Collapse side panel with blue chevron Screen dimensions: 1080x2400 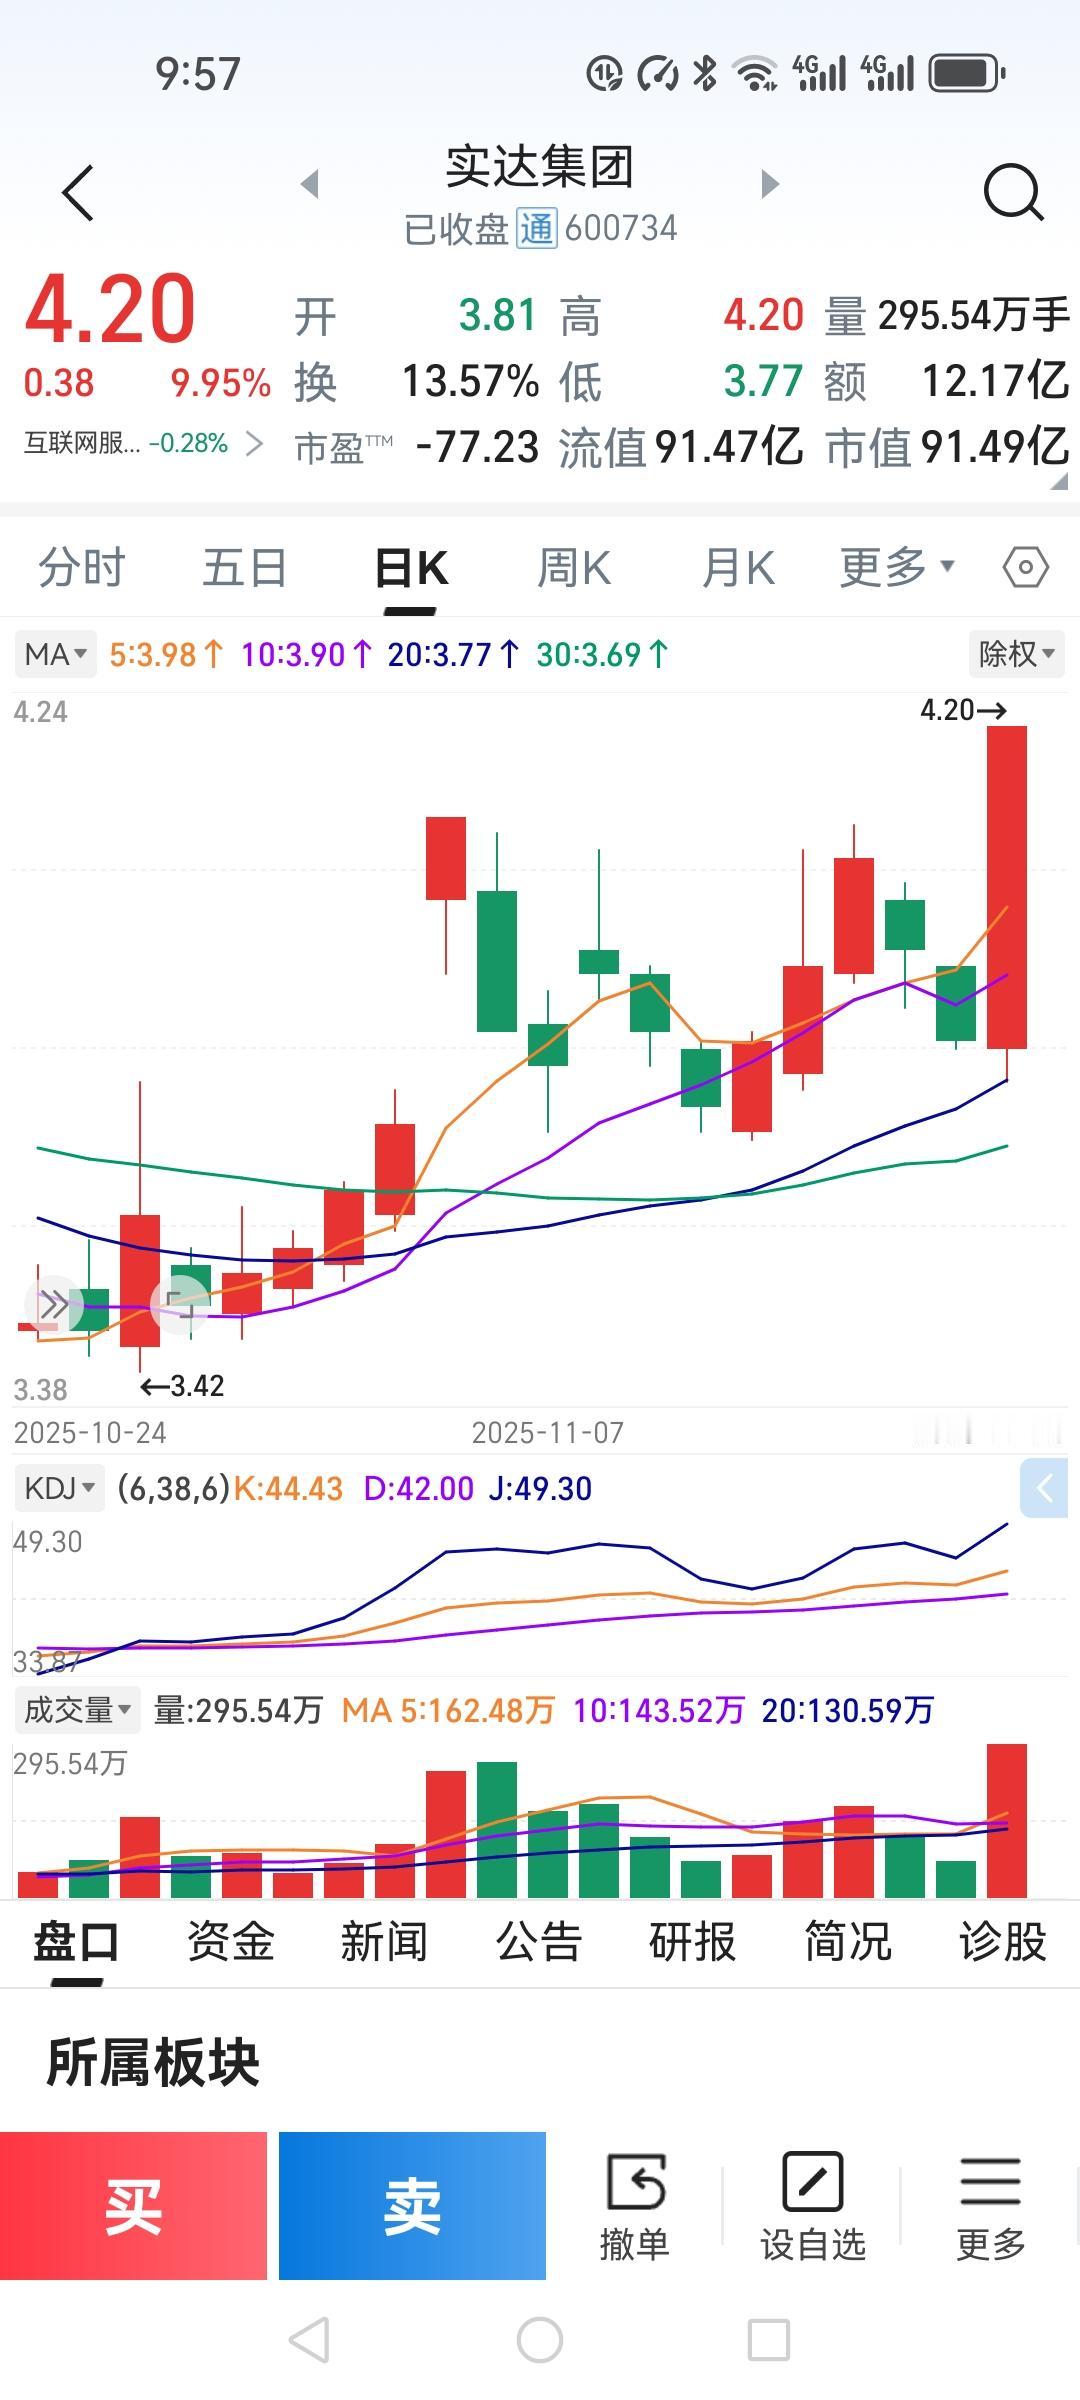pos(1045,1488)
